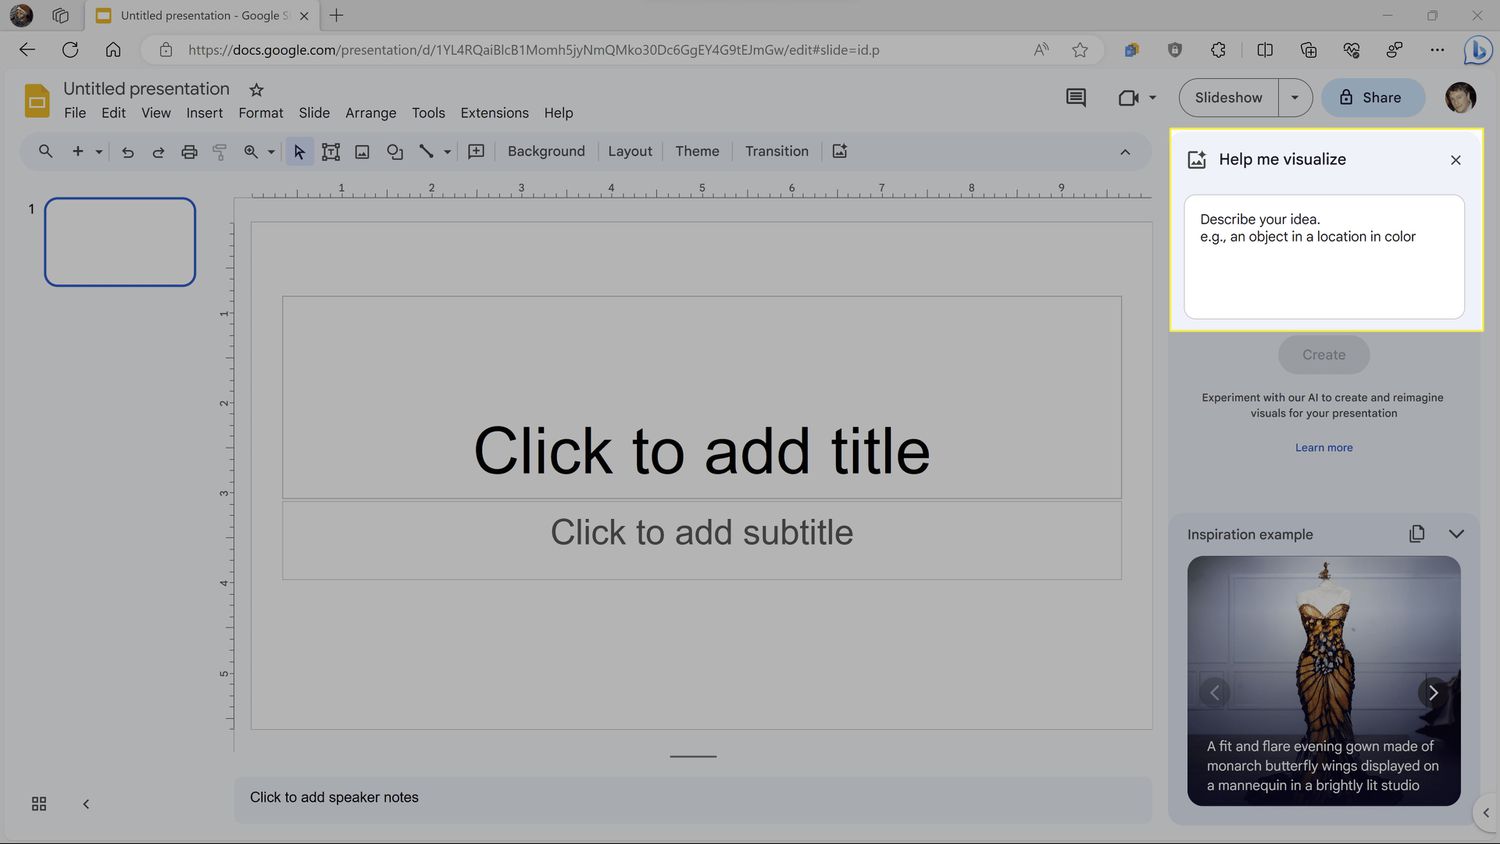Select the shape tool icon
1500x844 pixels.
[x=395, y=152]
